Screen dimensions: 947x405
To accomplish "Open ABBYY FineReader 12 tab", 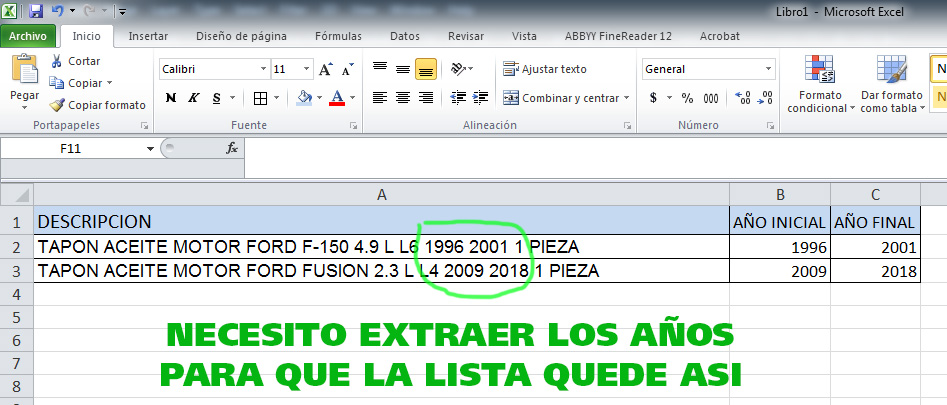I will (x=618, y=36).
